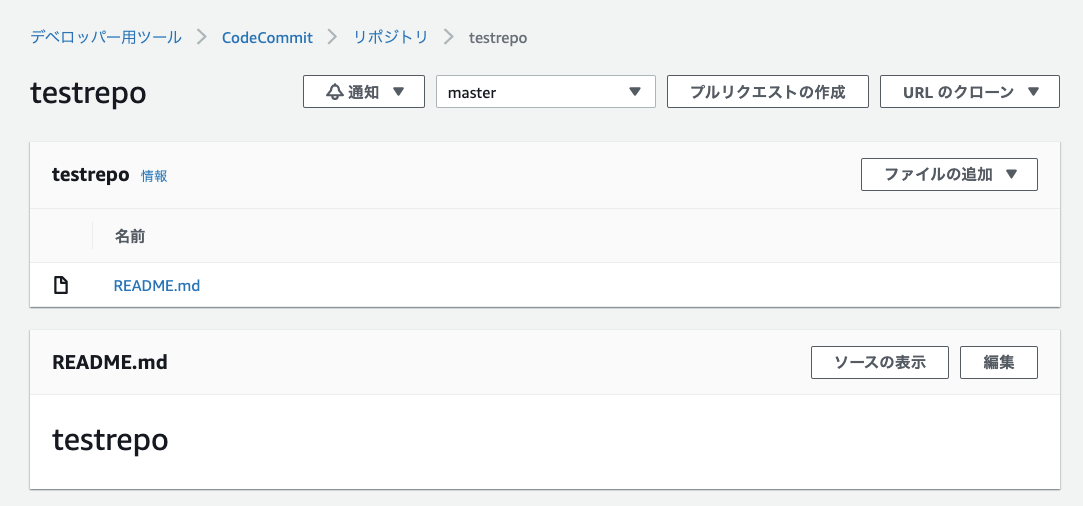Expand the URL のクローン dropdown
This screenshot has width=1083, height=506.
(x=970, y=92)
